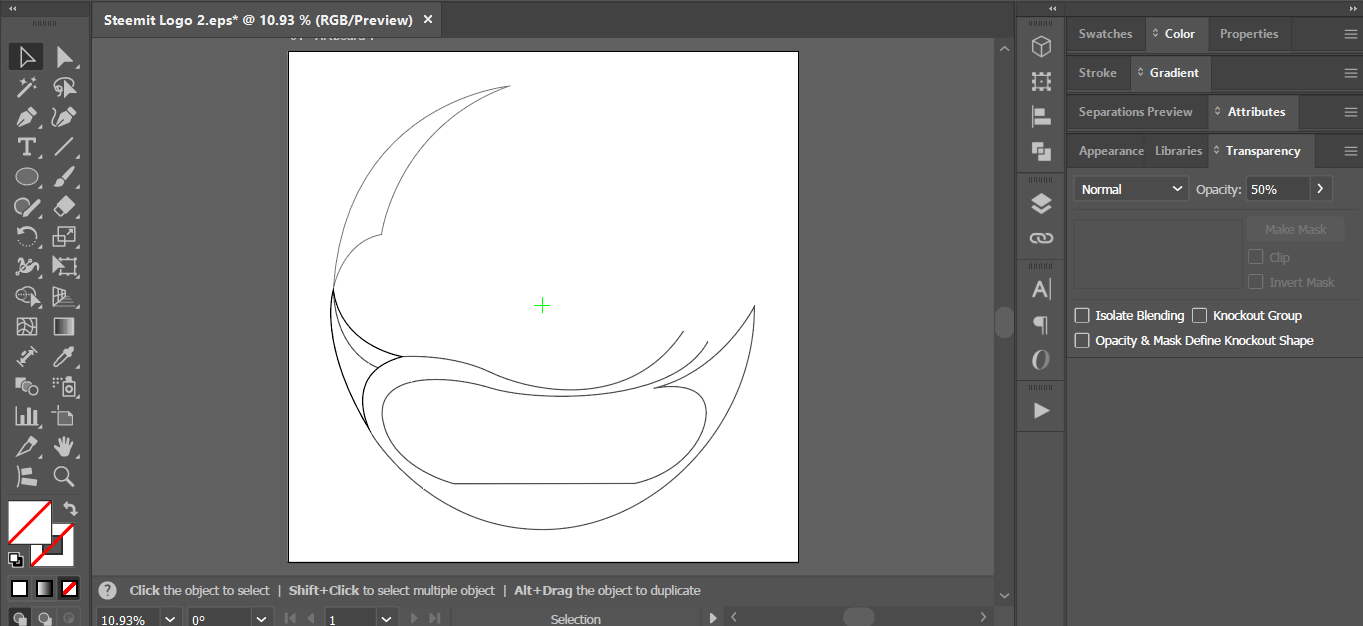The image size is (1363, 626).
Task: Select the Ellipse tool
Action: point(27,177)
